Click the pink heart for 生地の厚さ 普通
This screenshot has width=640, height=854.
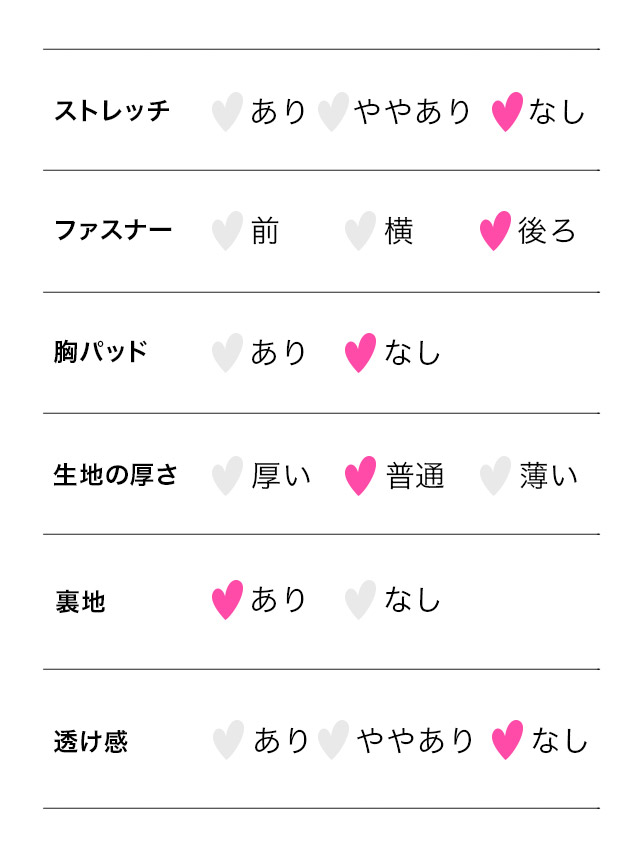360,475
